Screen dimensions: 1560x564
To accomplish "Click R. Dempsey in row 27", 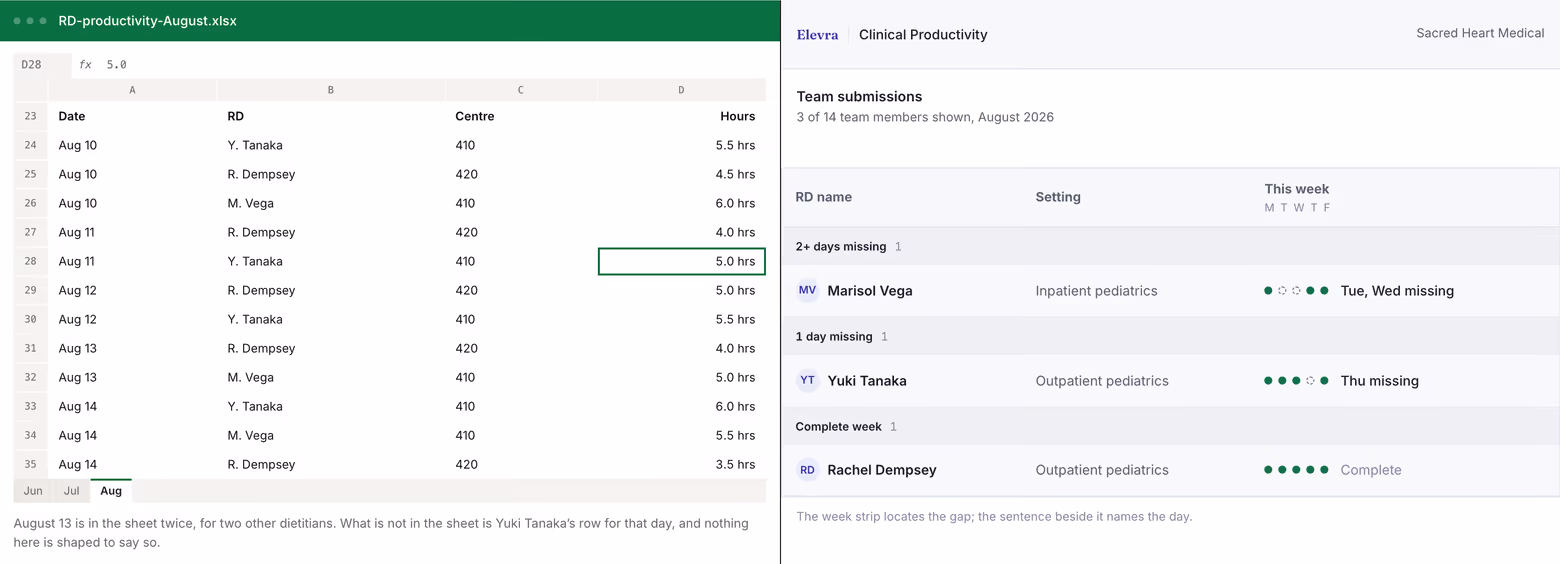I will [x=331, y=232].
